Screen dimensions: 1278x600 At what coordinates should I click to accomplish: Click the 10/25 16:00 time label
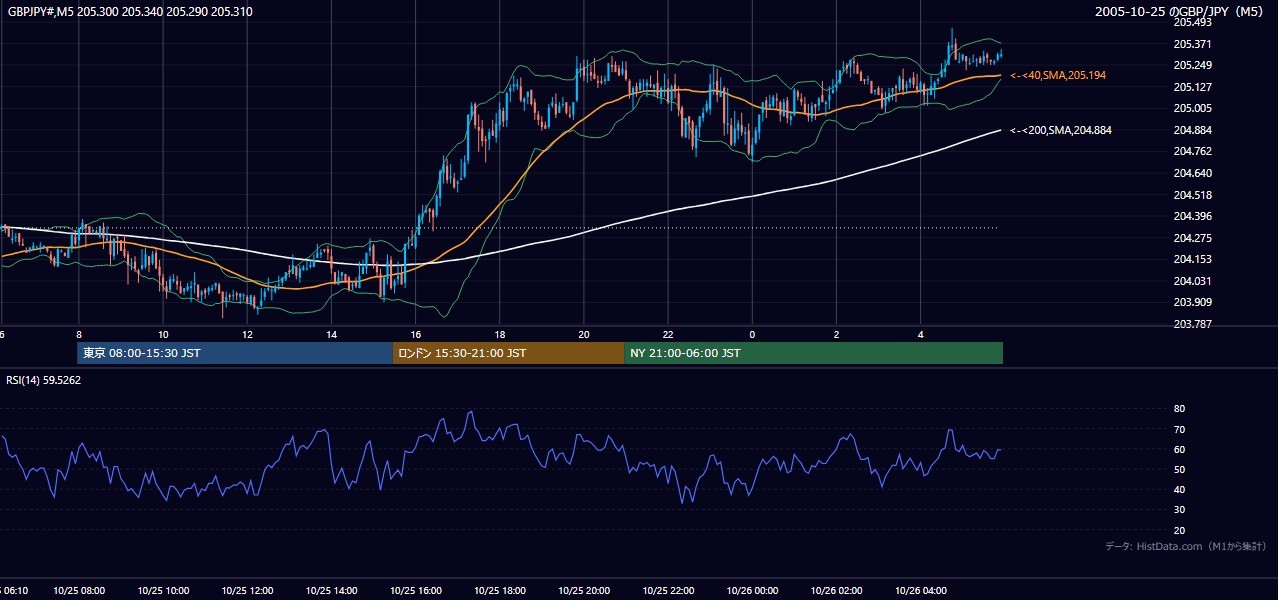click(x=415, y=591)
